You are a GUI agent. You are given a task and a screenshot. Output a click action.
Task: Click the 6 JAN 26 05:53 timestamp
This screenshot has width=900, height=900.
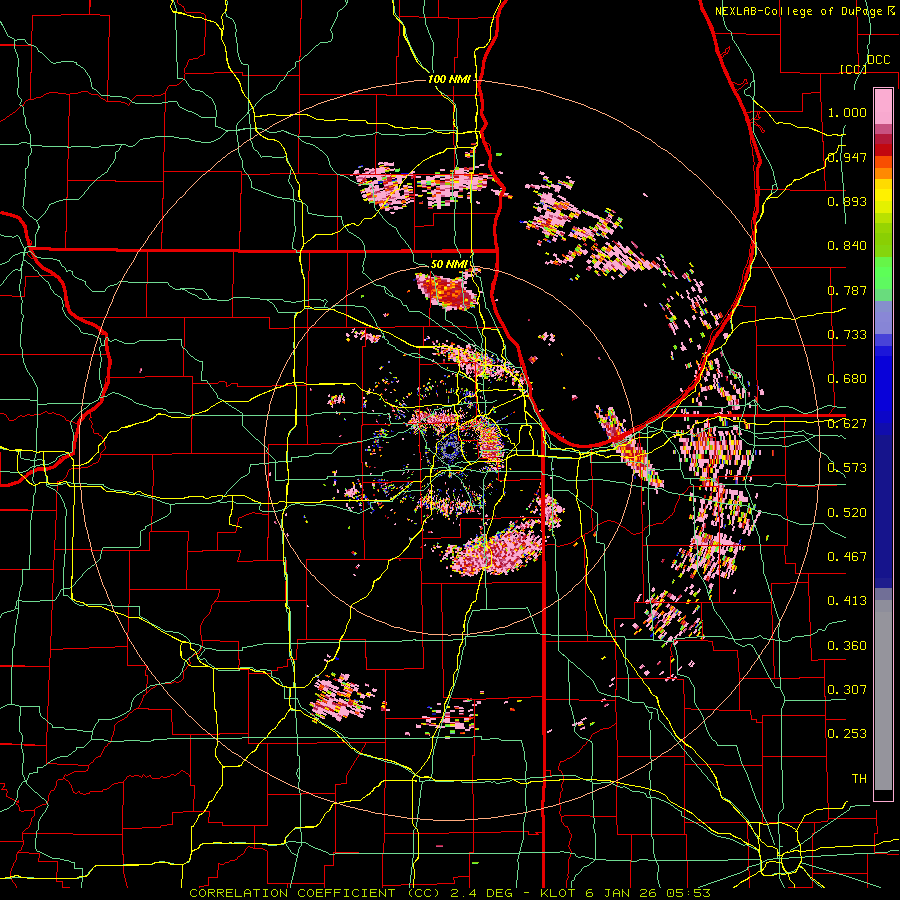pyautogui.click(x=648, y=893)
